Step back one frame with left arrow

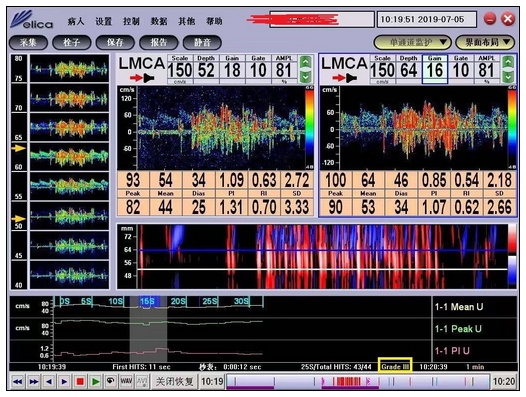point(49,382)
